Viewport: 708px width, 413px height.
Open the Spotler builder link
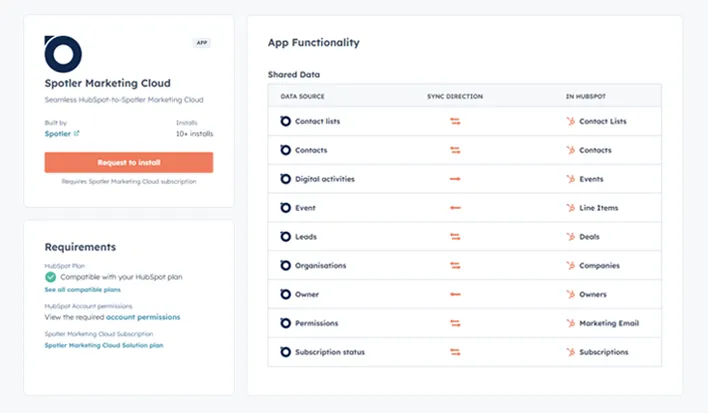pos(58,133)
